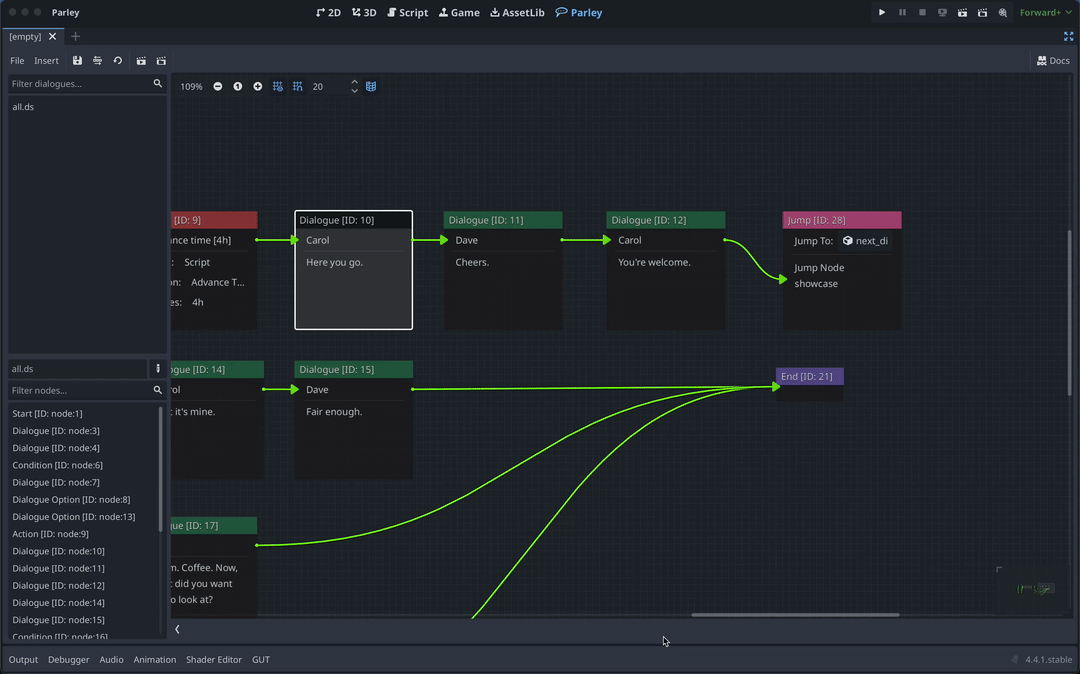Image resolution: width=1080 pixels, height=674 pixels.
Task: Click the save dialogue icon
Action: click(x=77, y=61)
